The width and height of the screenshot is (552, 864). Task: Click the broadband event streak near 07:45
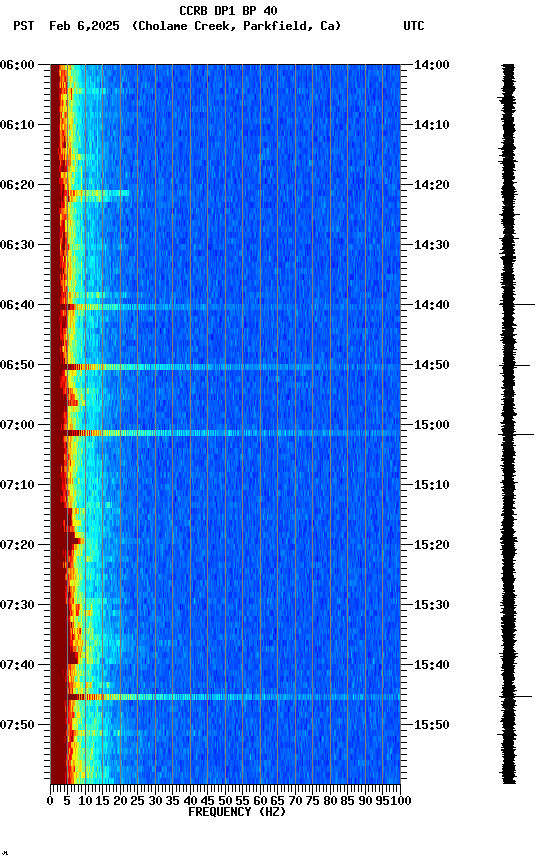tap(225, 697)
